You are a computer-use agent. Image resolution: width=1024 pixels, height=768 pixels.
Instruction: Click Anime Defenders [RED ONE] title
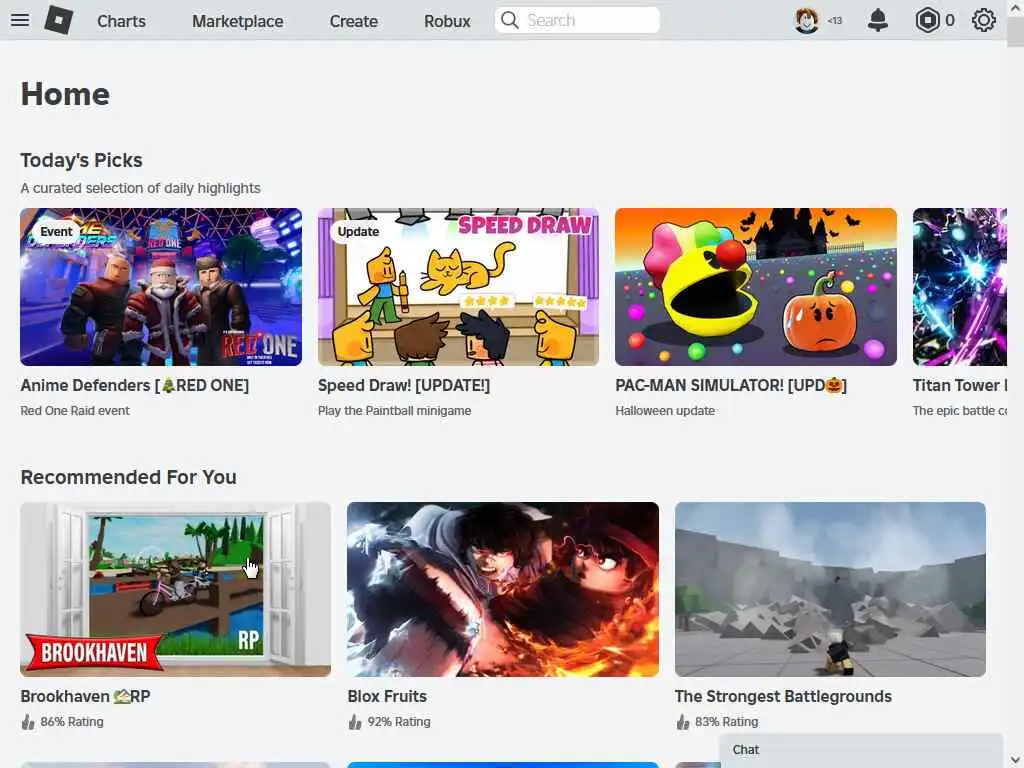click(x=135, y=385)
